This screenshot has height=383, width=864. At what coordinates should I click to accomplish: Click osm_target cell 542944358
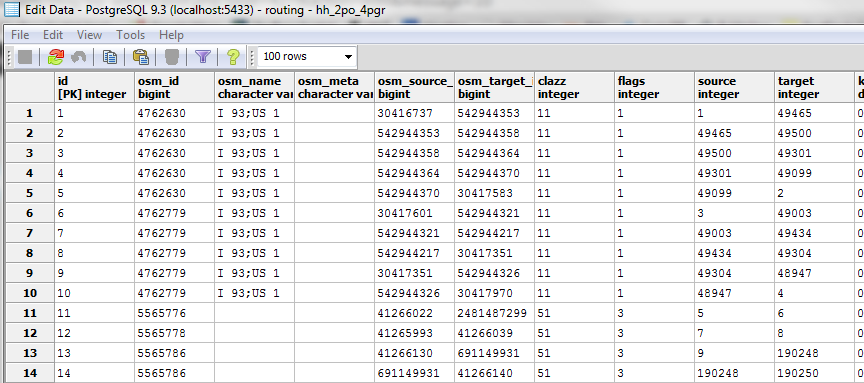coord(494,133)
